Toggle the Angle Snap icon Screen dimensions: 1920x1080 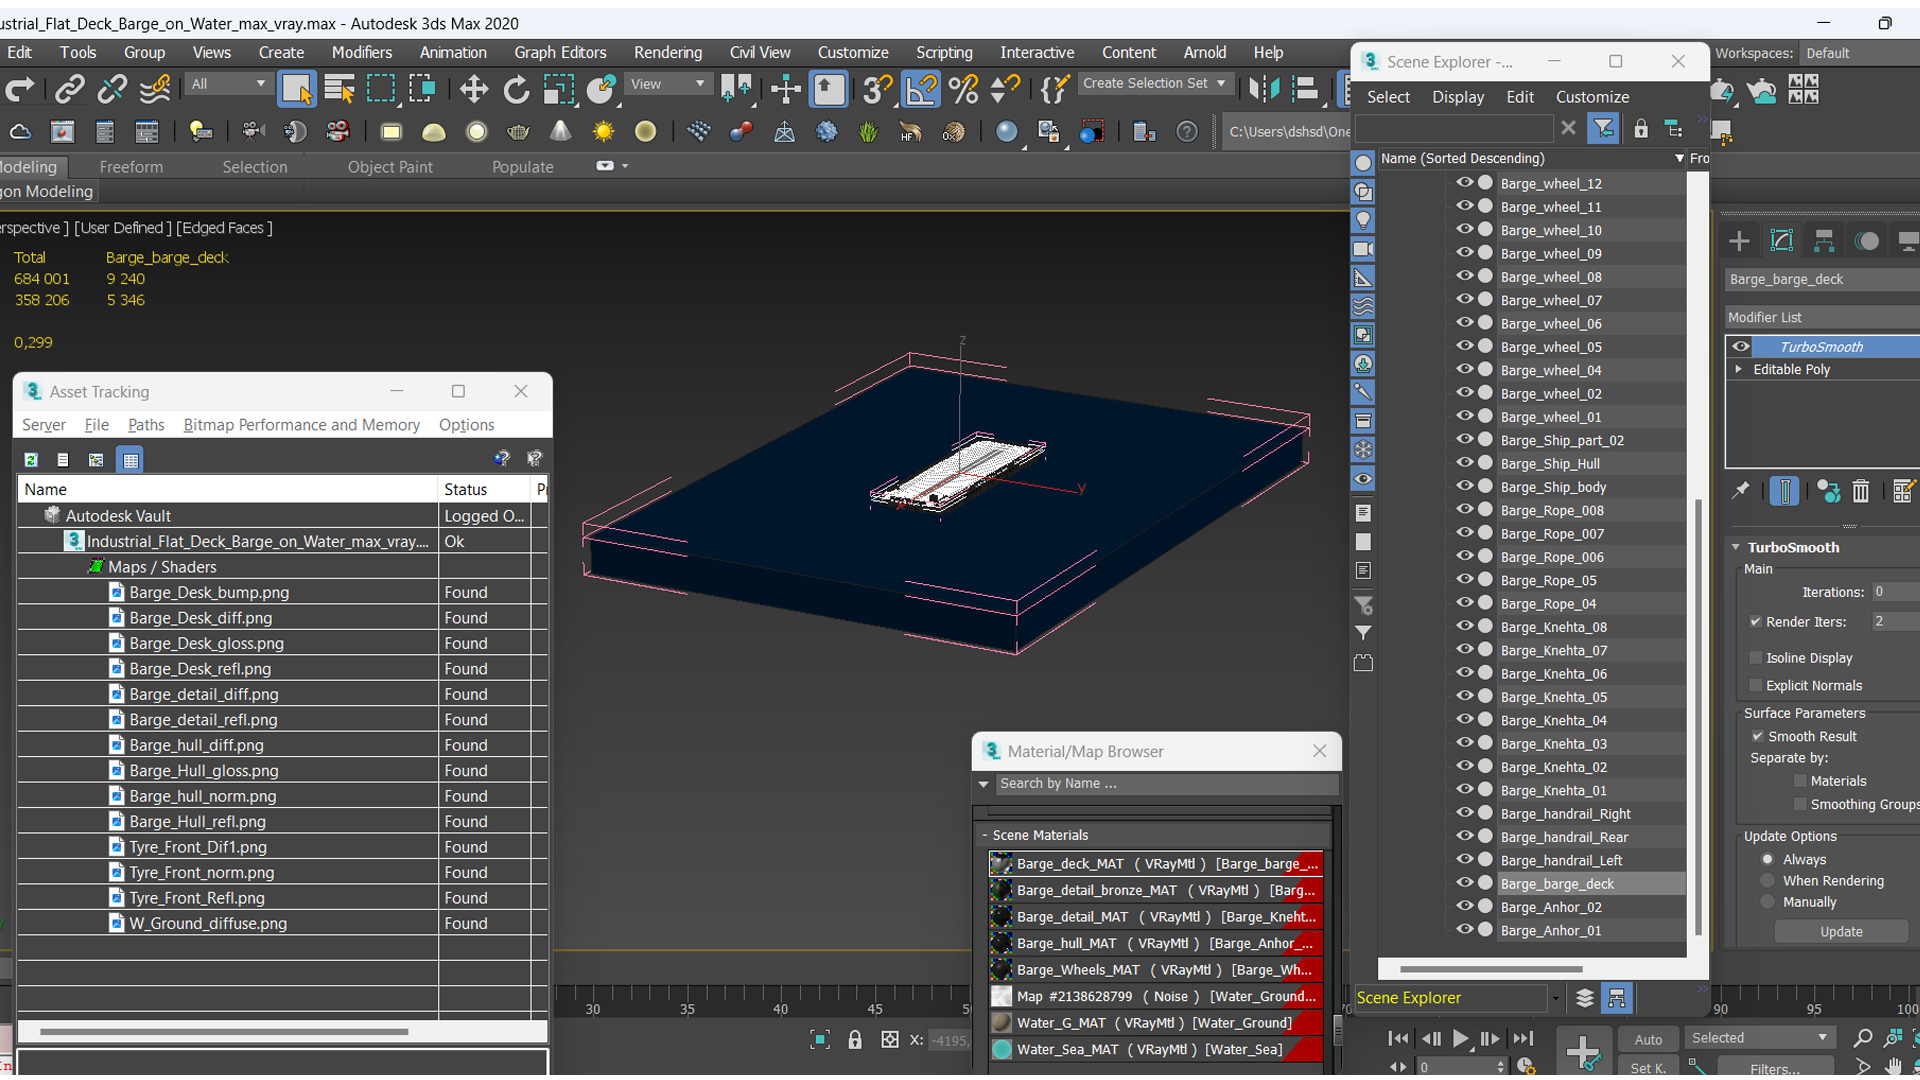(921, 90)
